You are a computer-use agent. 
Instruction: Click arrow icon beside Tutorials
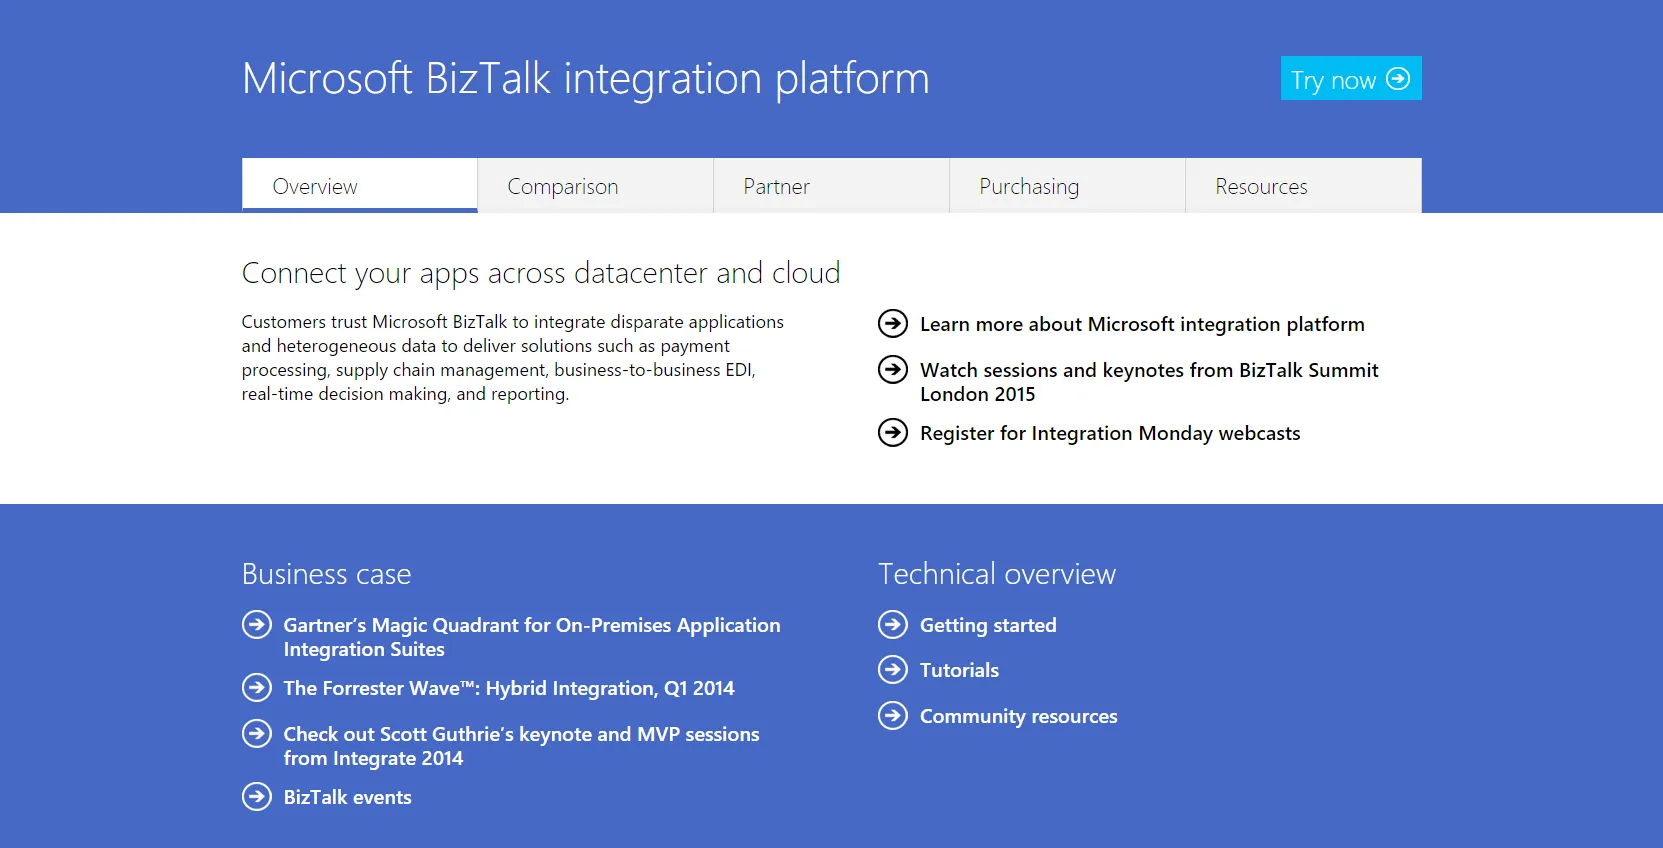(893, 670)
